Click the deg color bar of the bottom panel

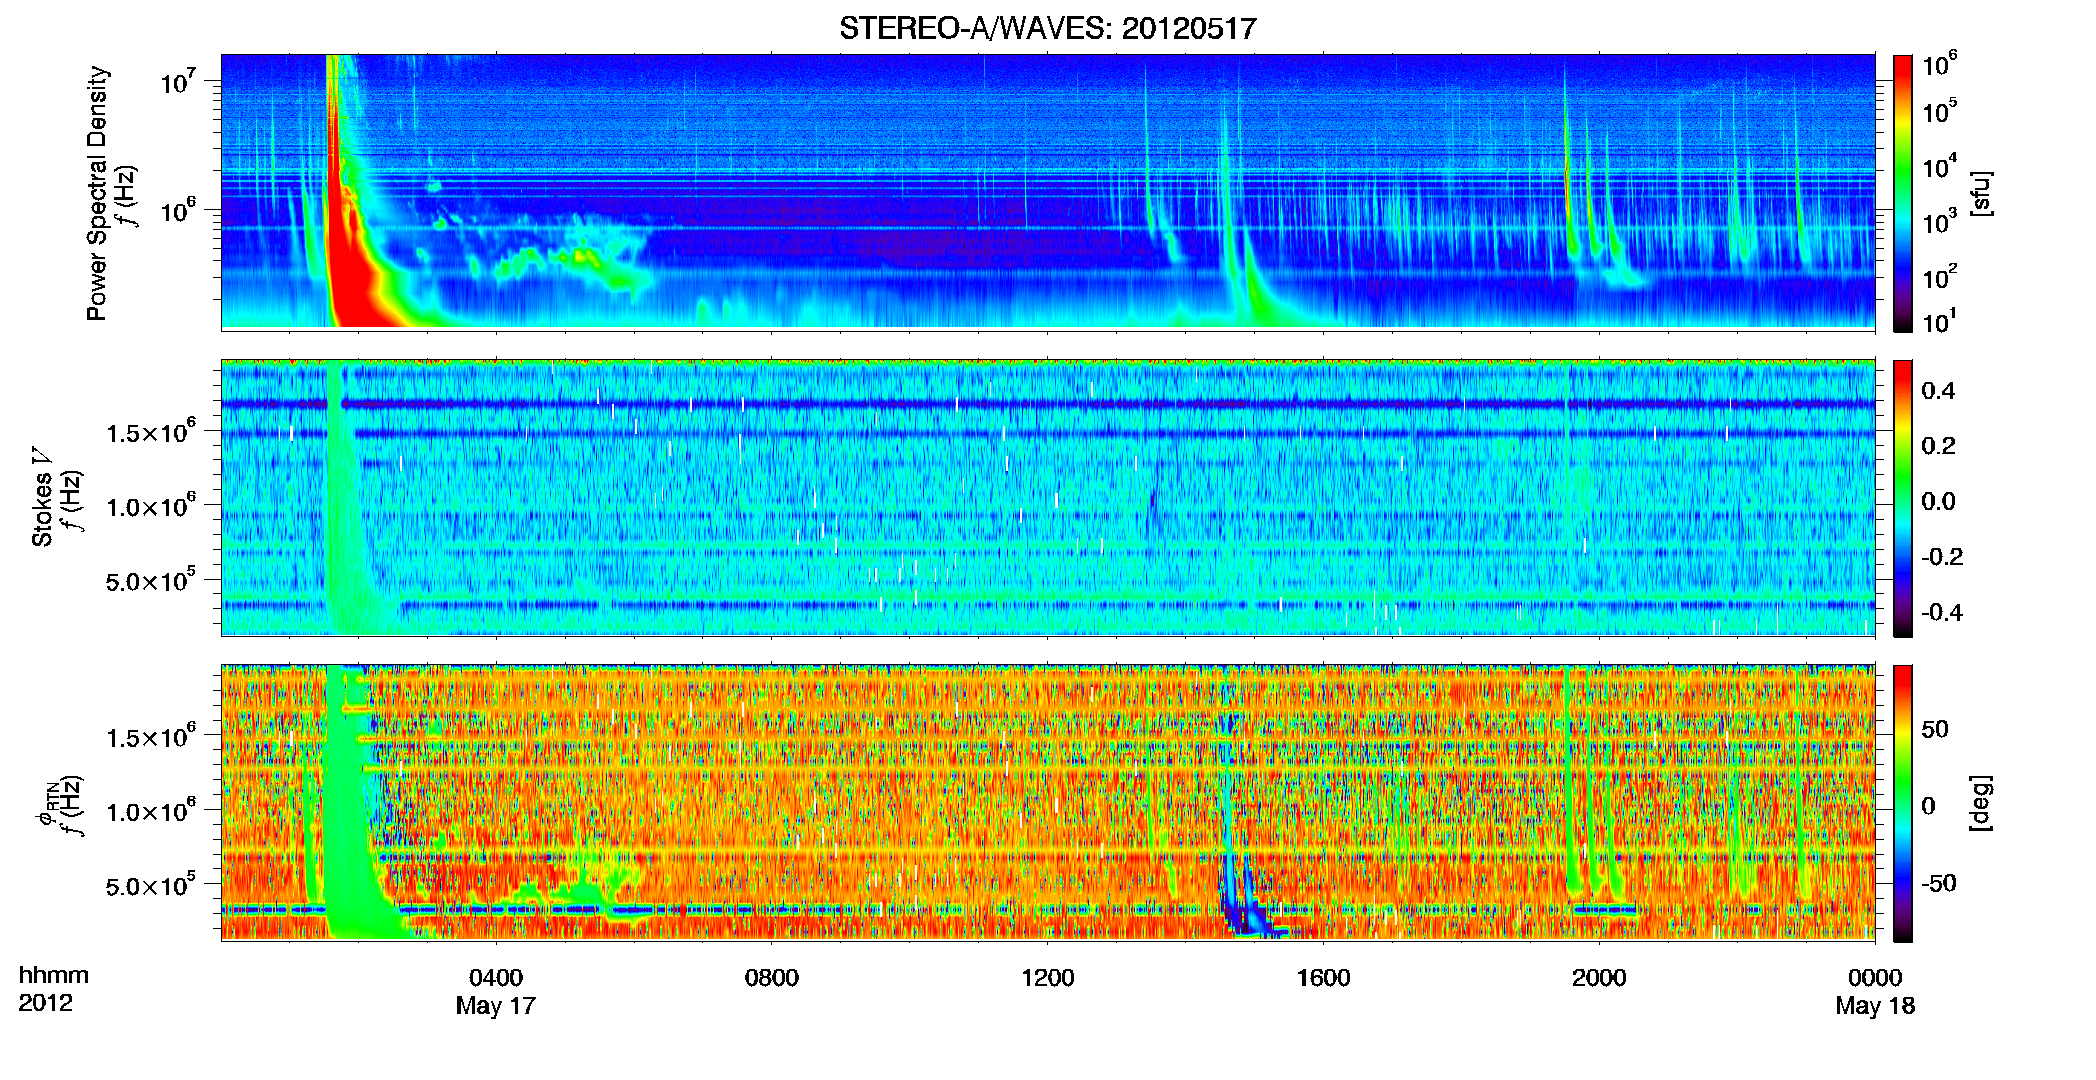pyautogui.click(x=1902, y=803)
